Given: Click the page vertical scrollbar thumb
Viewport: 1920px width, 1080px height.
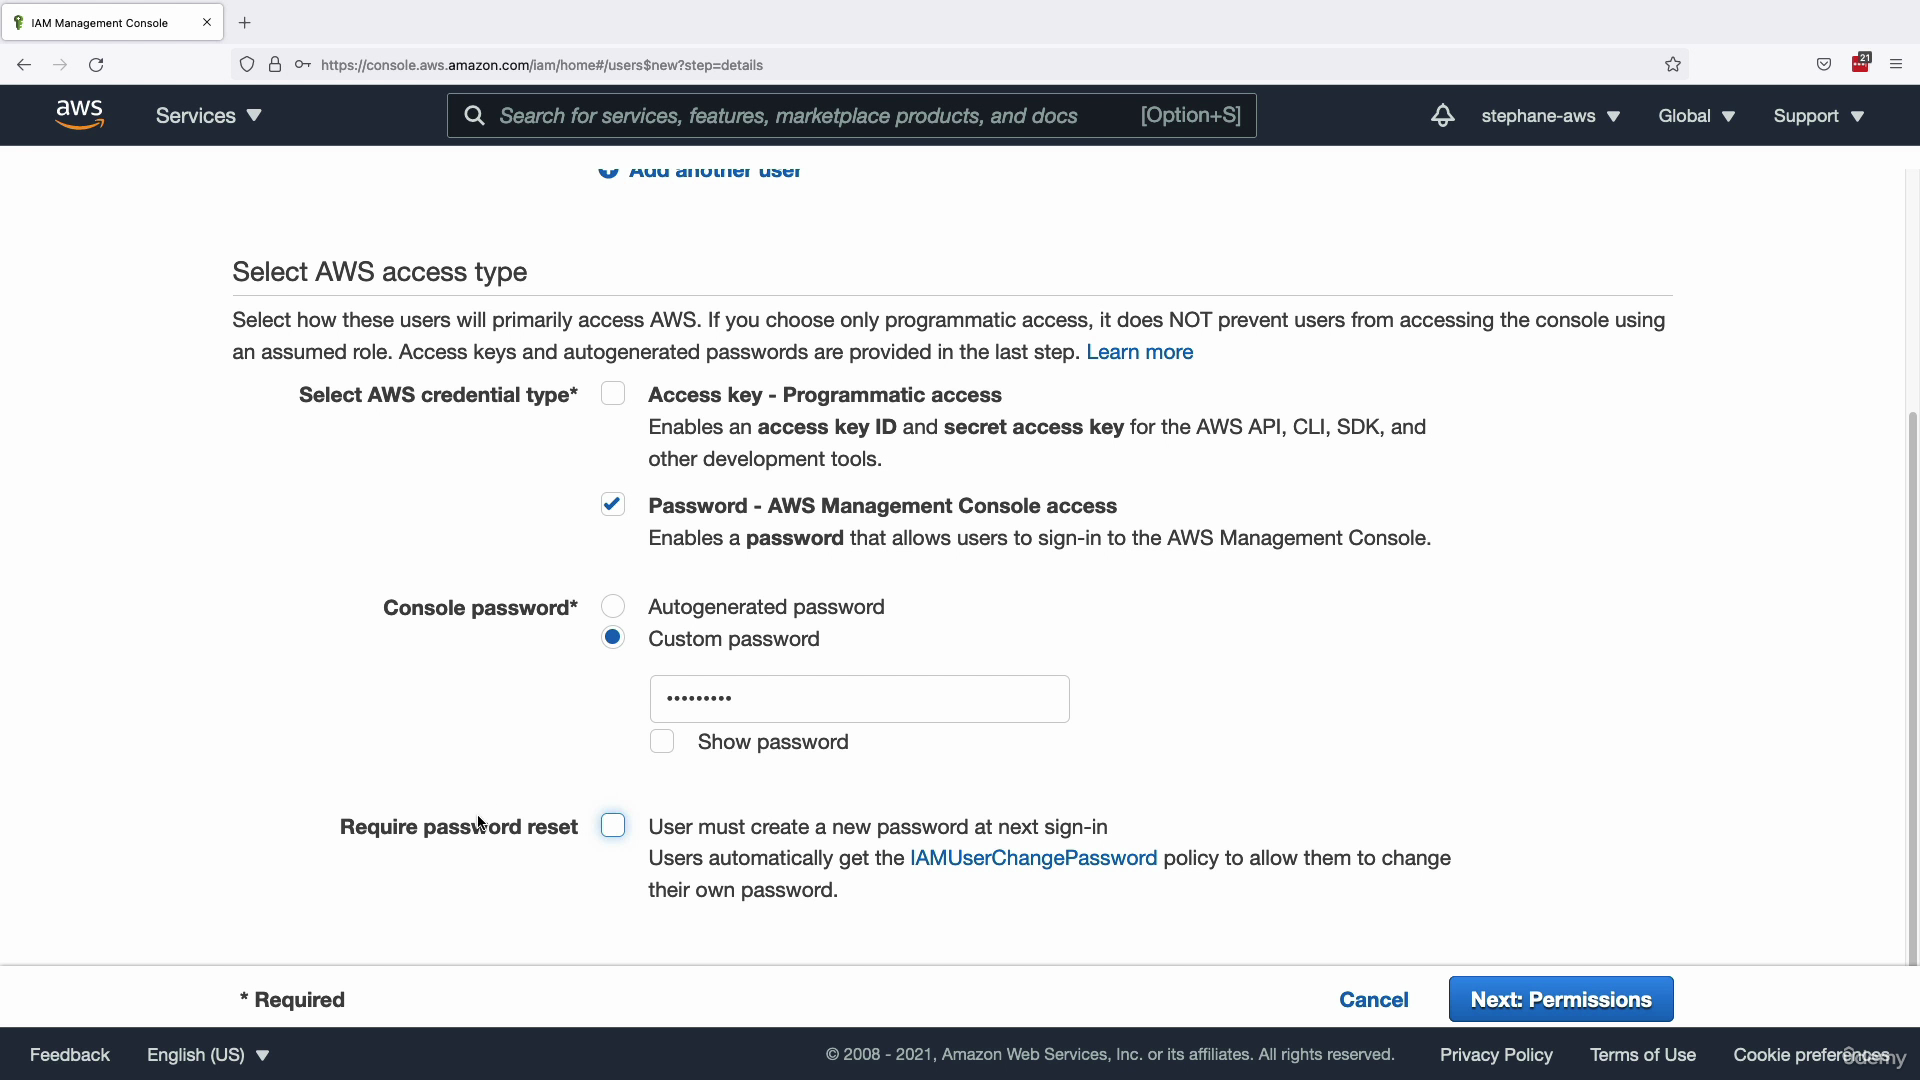Looking at the screenshot, I should coord(1913,688).
